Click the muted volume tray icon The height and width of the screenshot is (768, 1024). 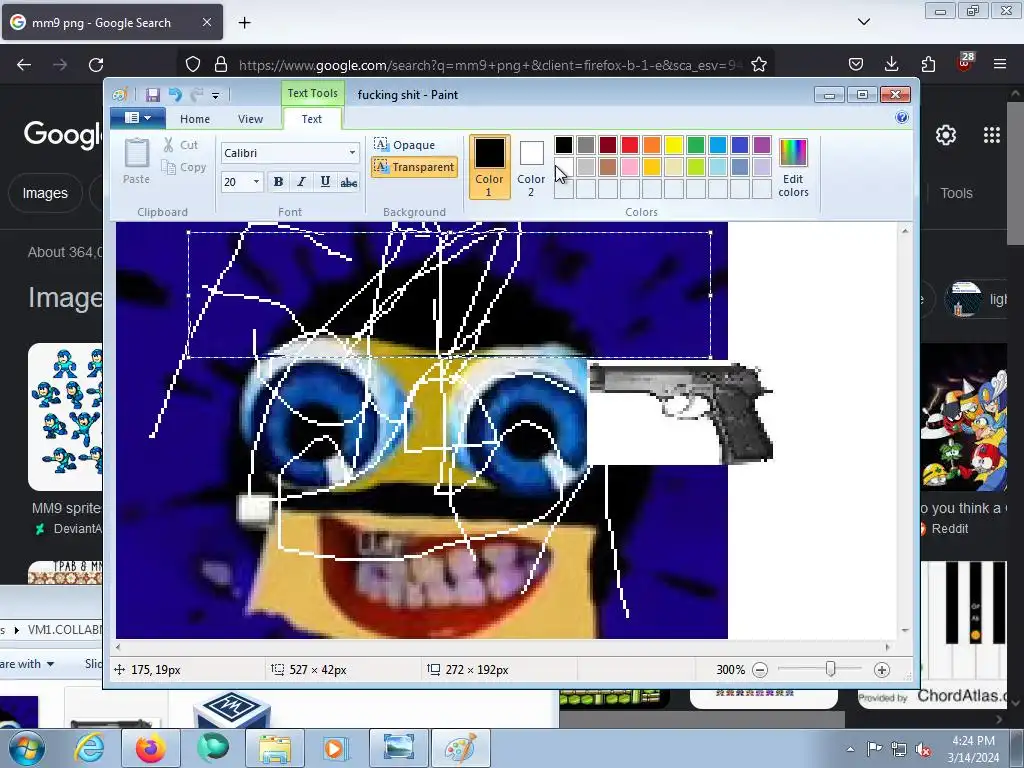coord(923,749)
